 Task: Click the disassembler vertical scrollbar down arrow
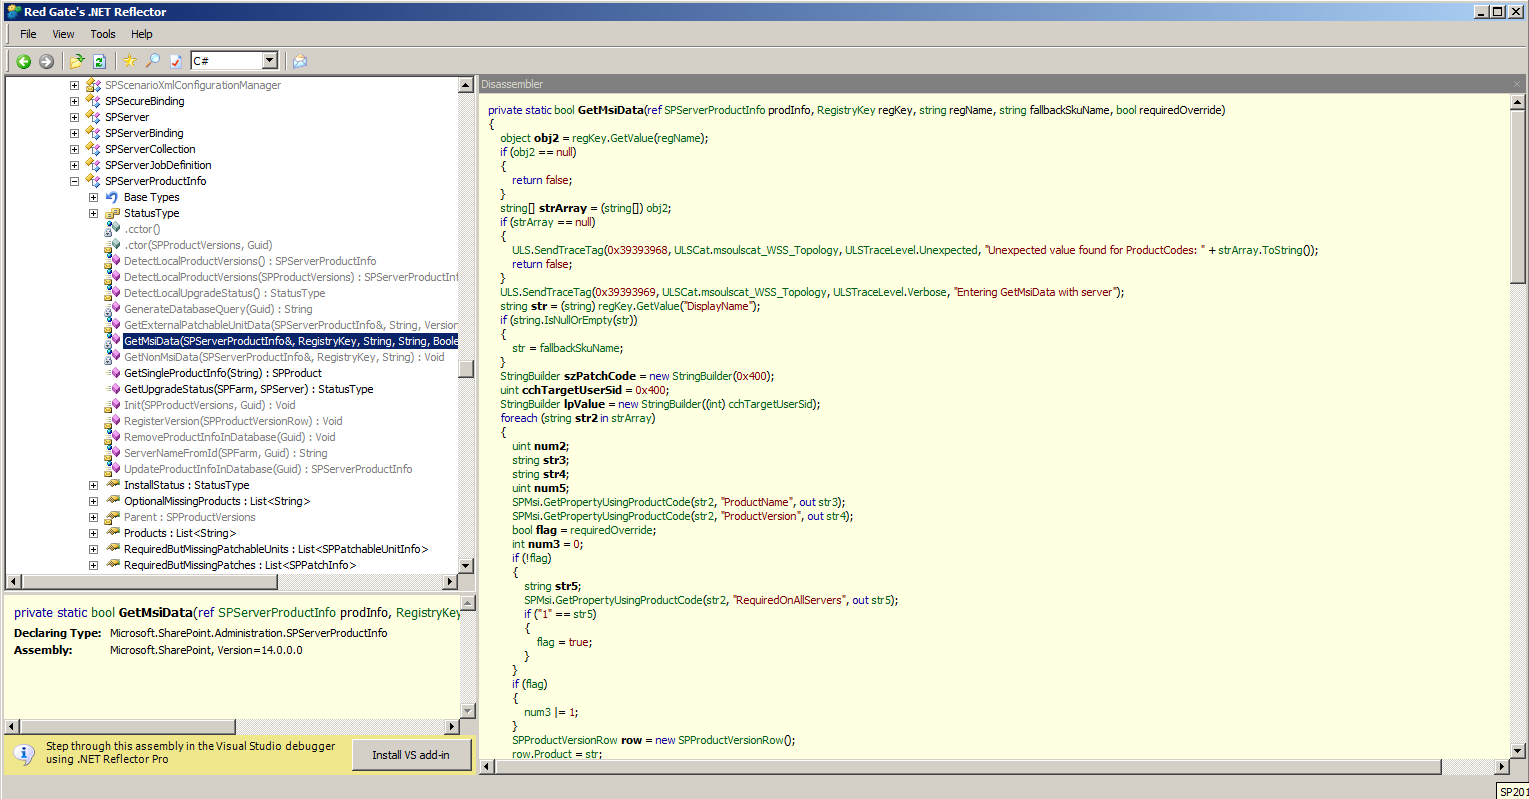point(1517,750)
